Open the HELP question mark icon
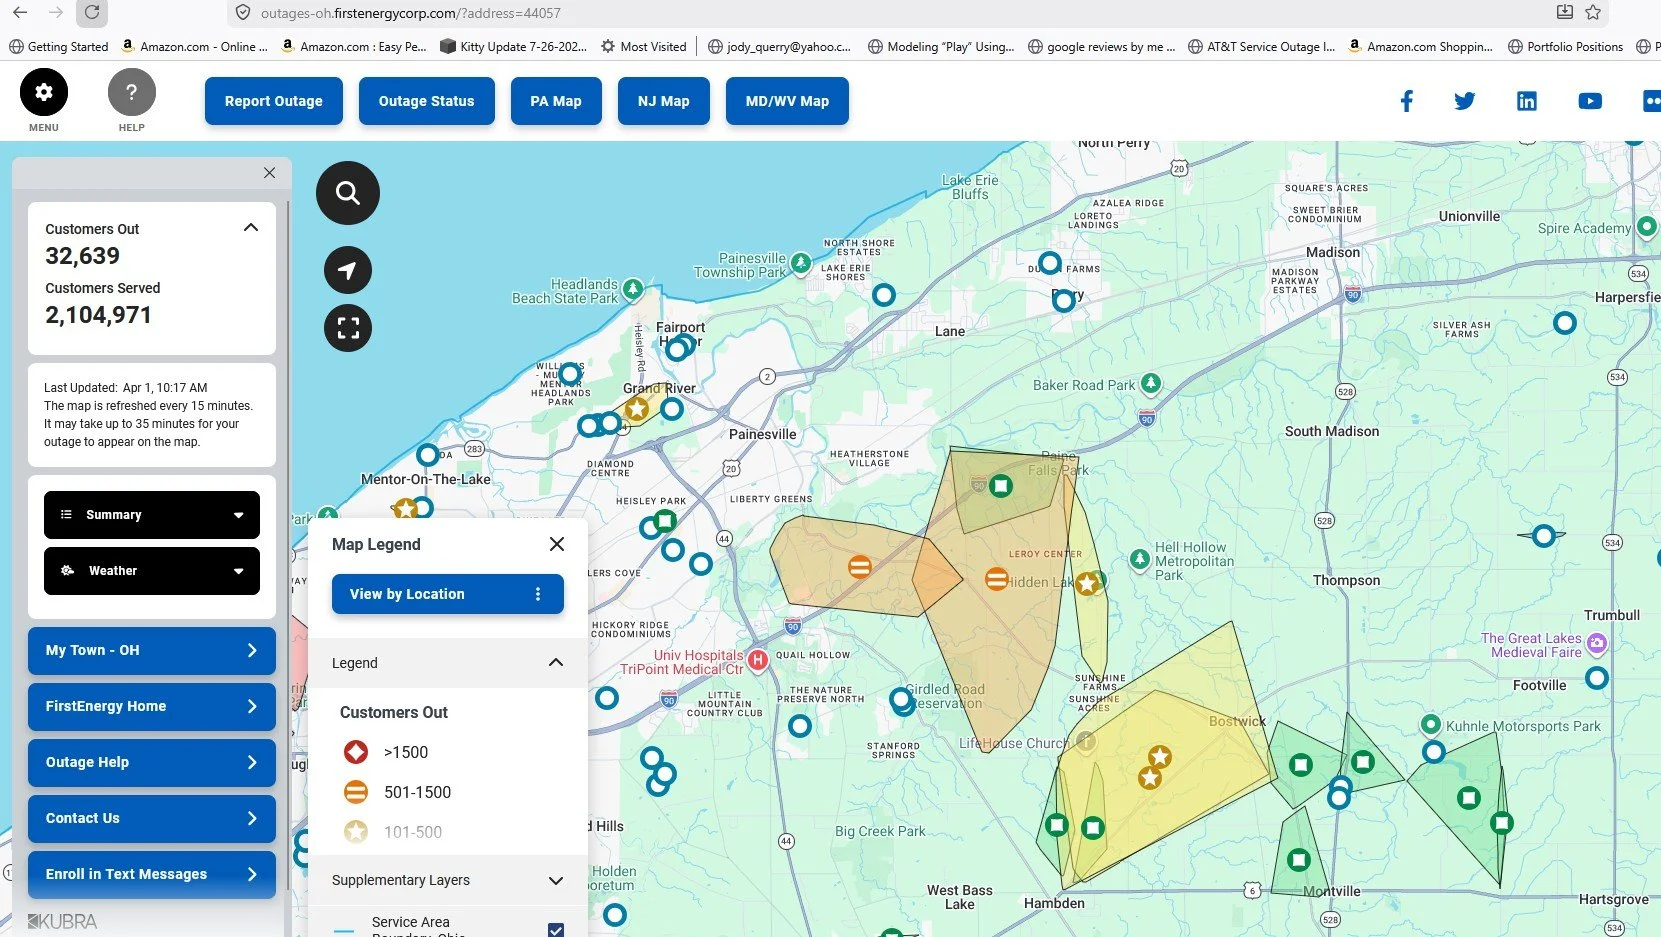This screenshot has width=1661, height=937. pyautogui.click(x=132, y=93)
